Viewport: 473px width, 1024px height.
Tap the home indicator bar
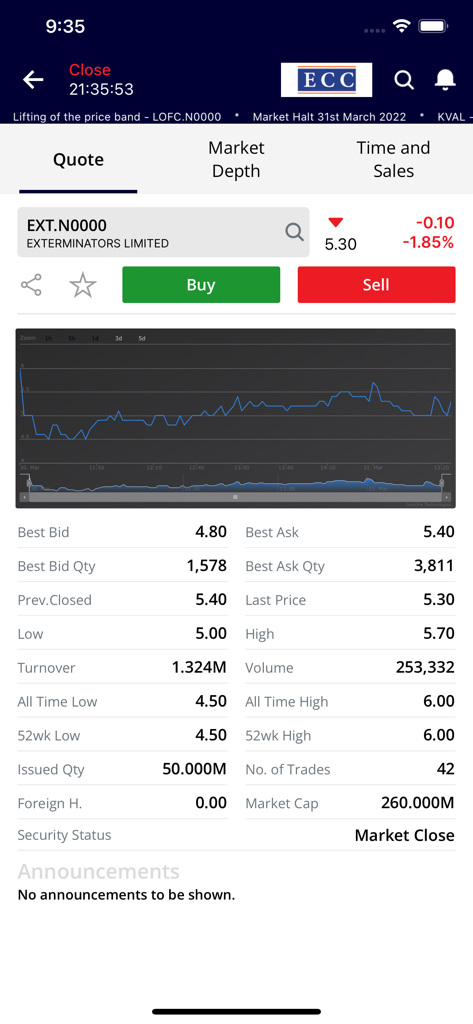point(236,1012)
